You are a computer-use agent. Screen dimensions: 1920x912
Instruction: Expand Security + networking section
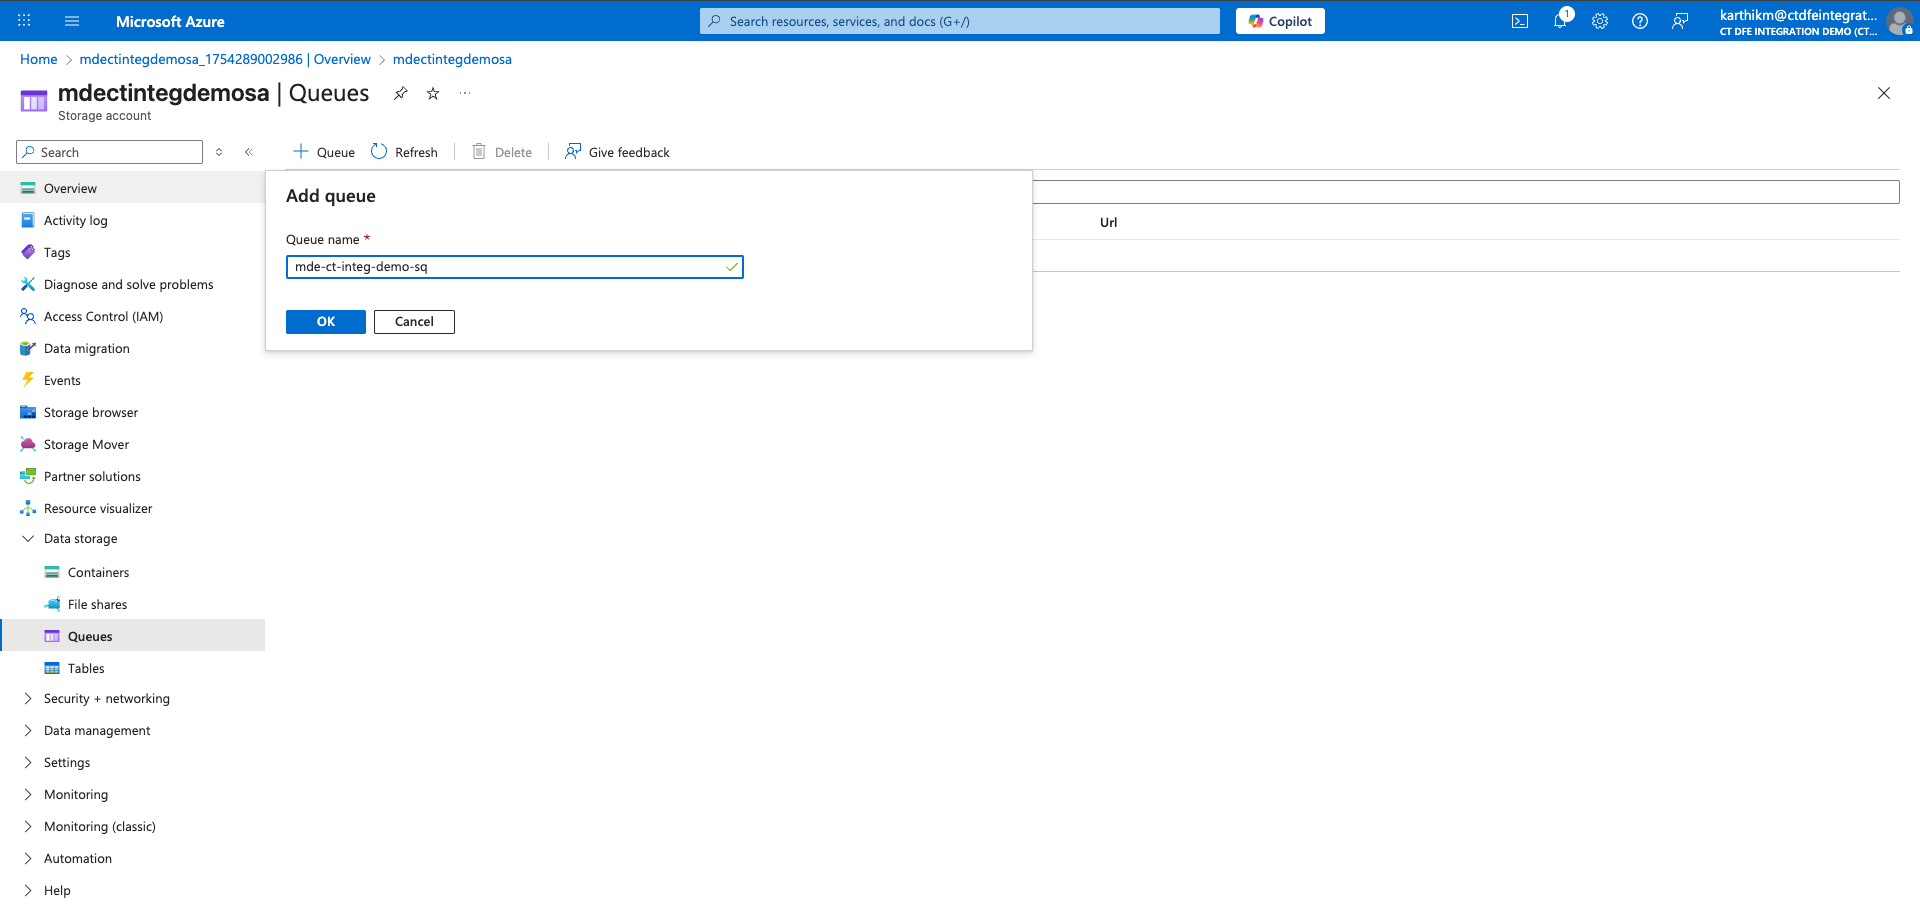point(28,699)
